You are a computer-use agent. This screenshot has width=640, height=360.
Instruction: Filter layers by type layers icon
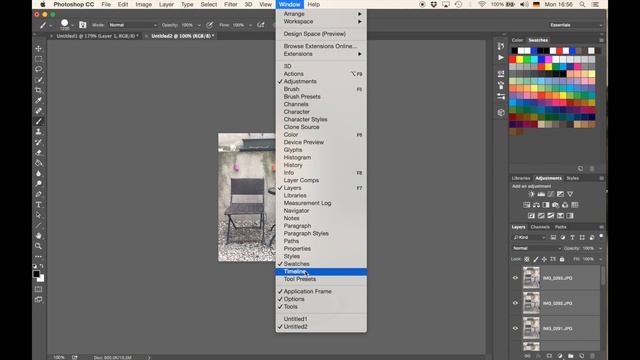(572, 237)
